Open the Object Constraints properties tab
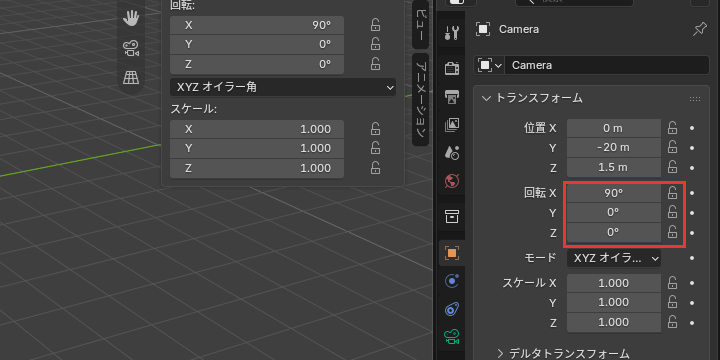The width and height of the screenshot is (720, 360). pyautogui.click(x=452, y=309)
